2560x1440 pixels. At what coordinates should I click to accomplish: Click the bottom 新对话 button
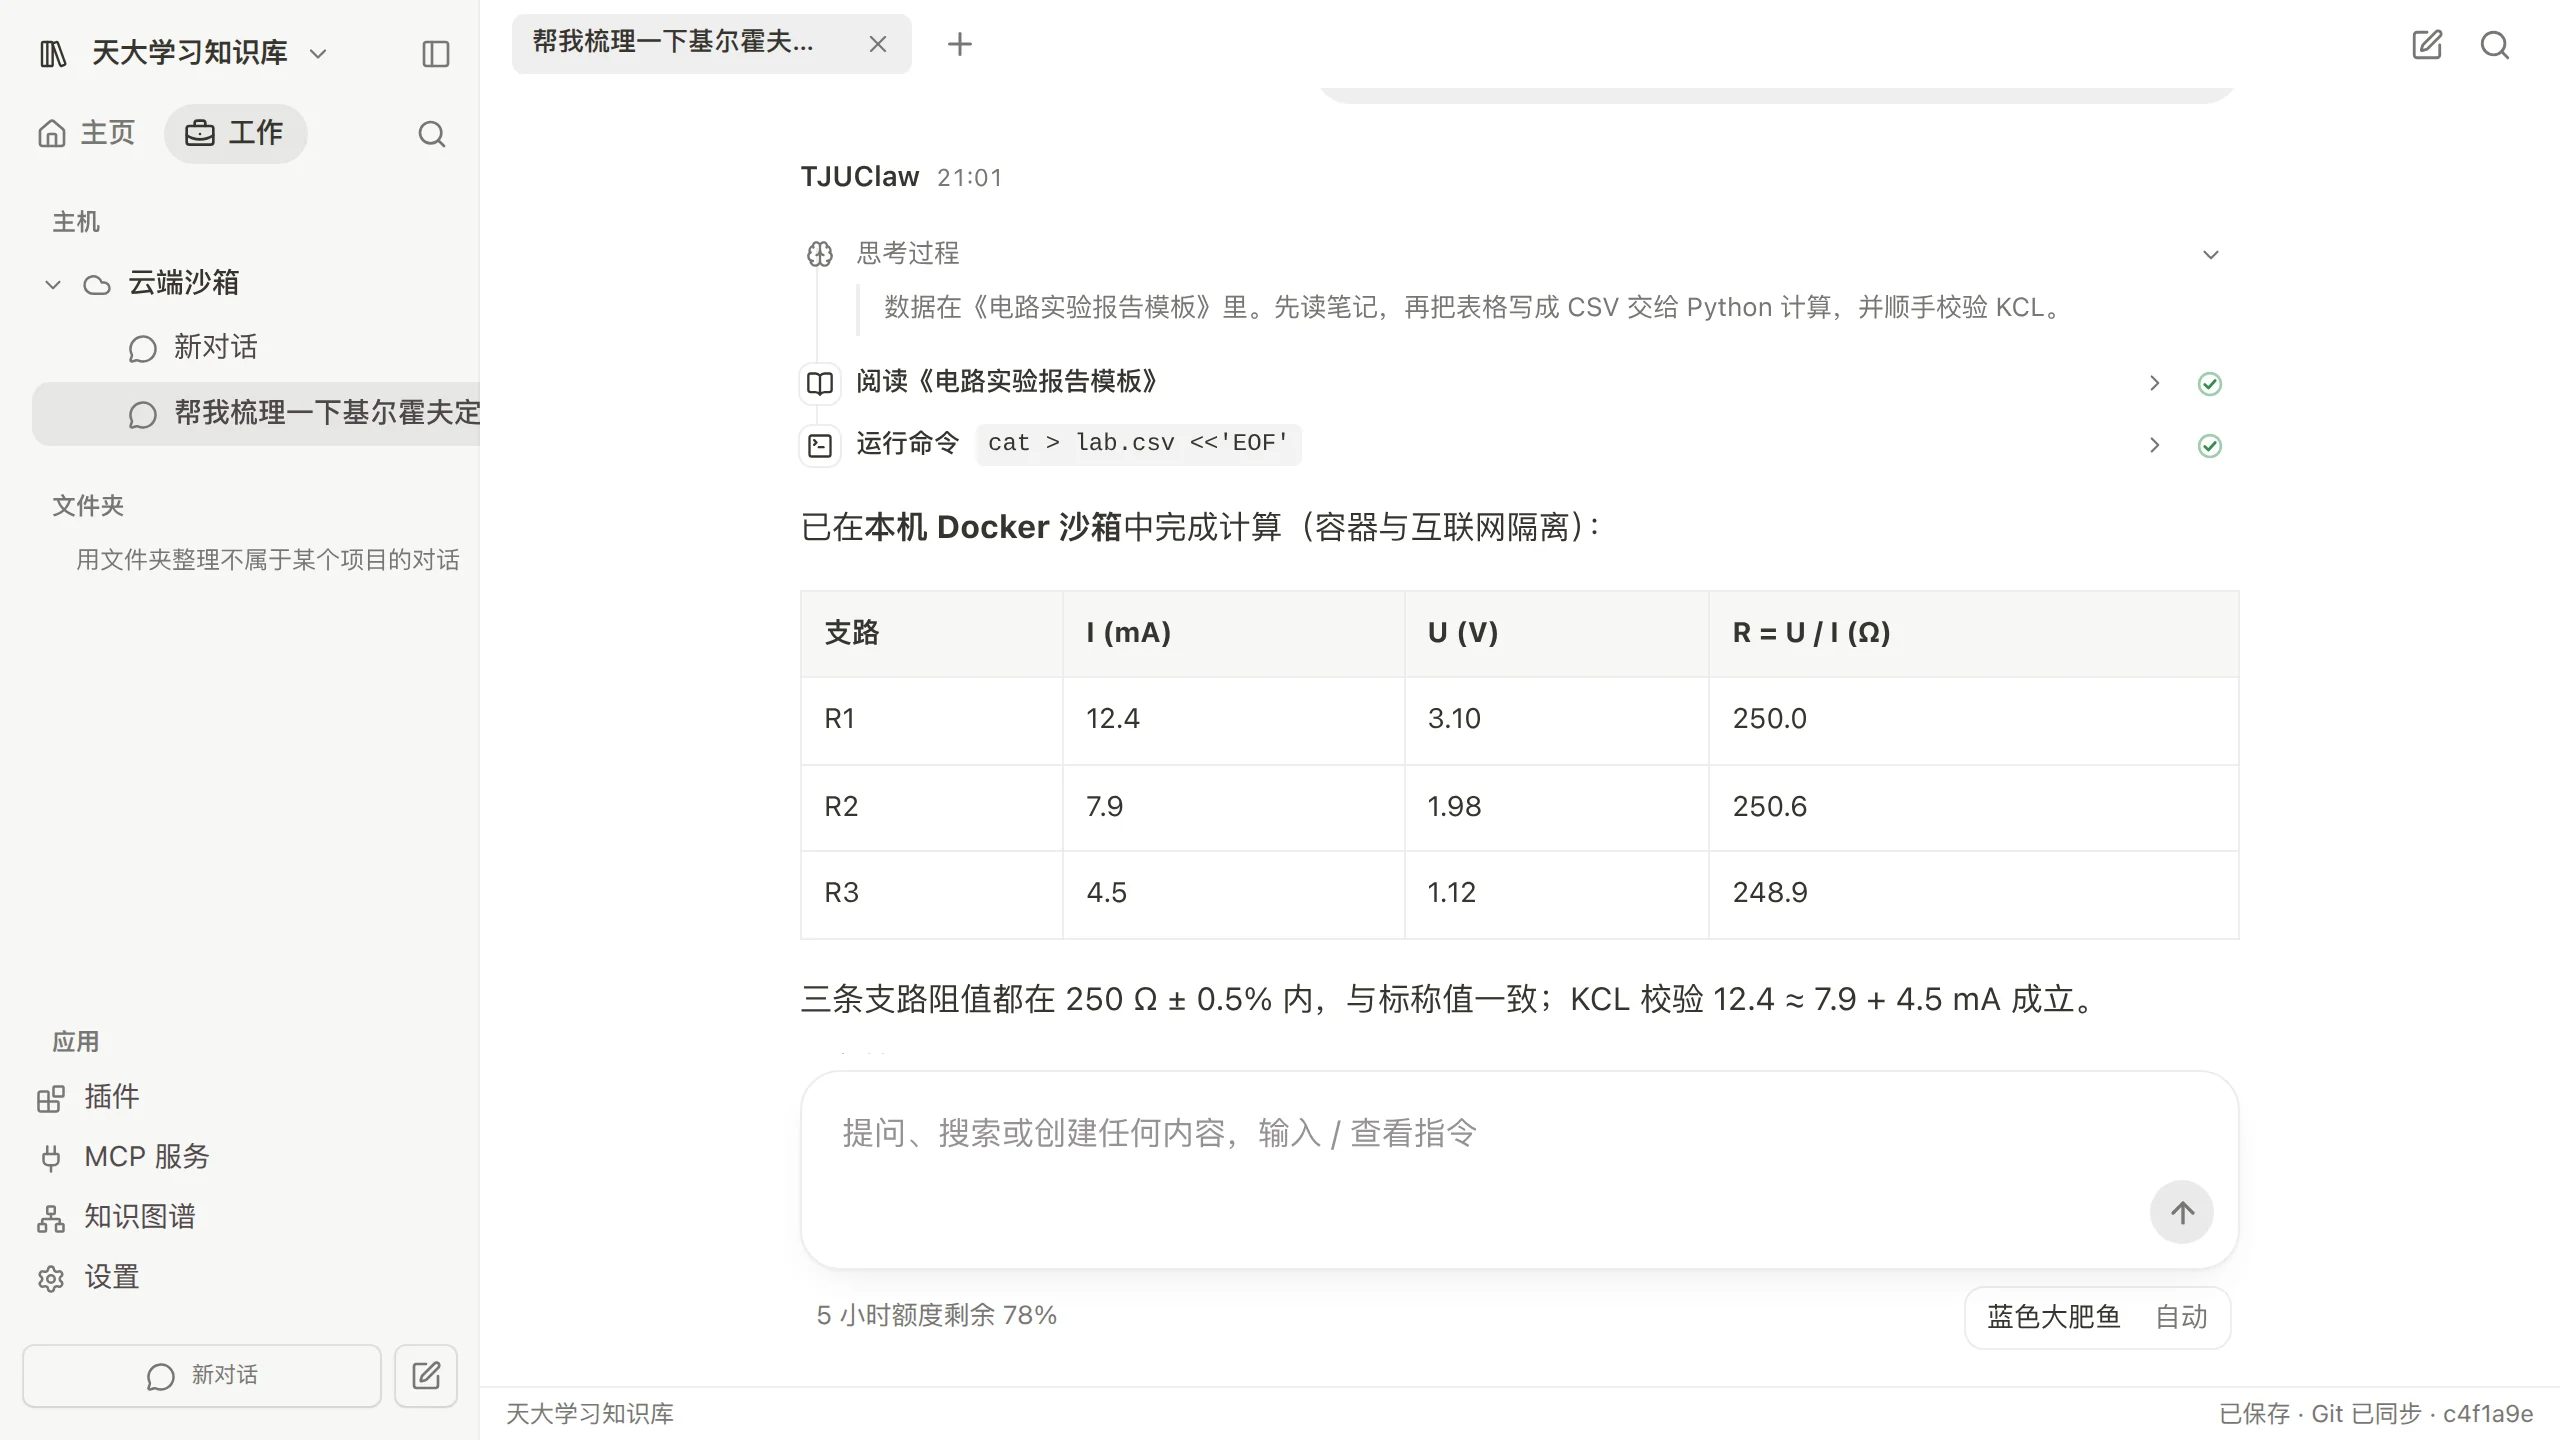(x=202, y=1376)
